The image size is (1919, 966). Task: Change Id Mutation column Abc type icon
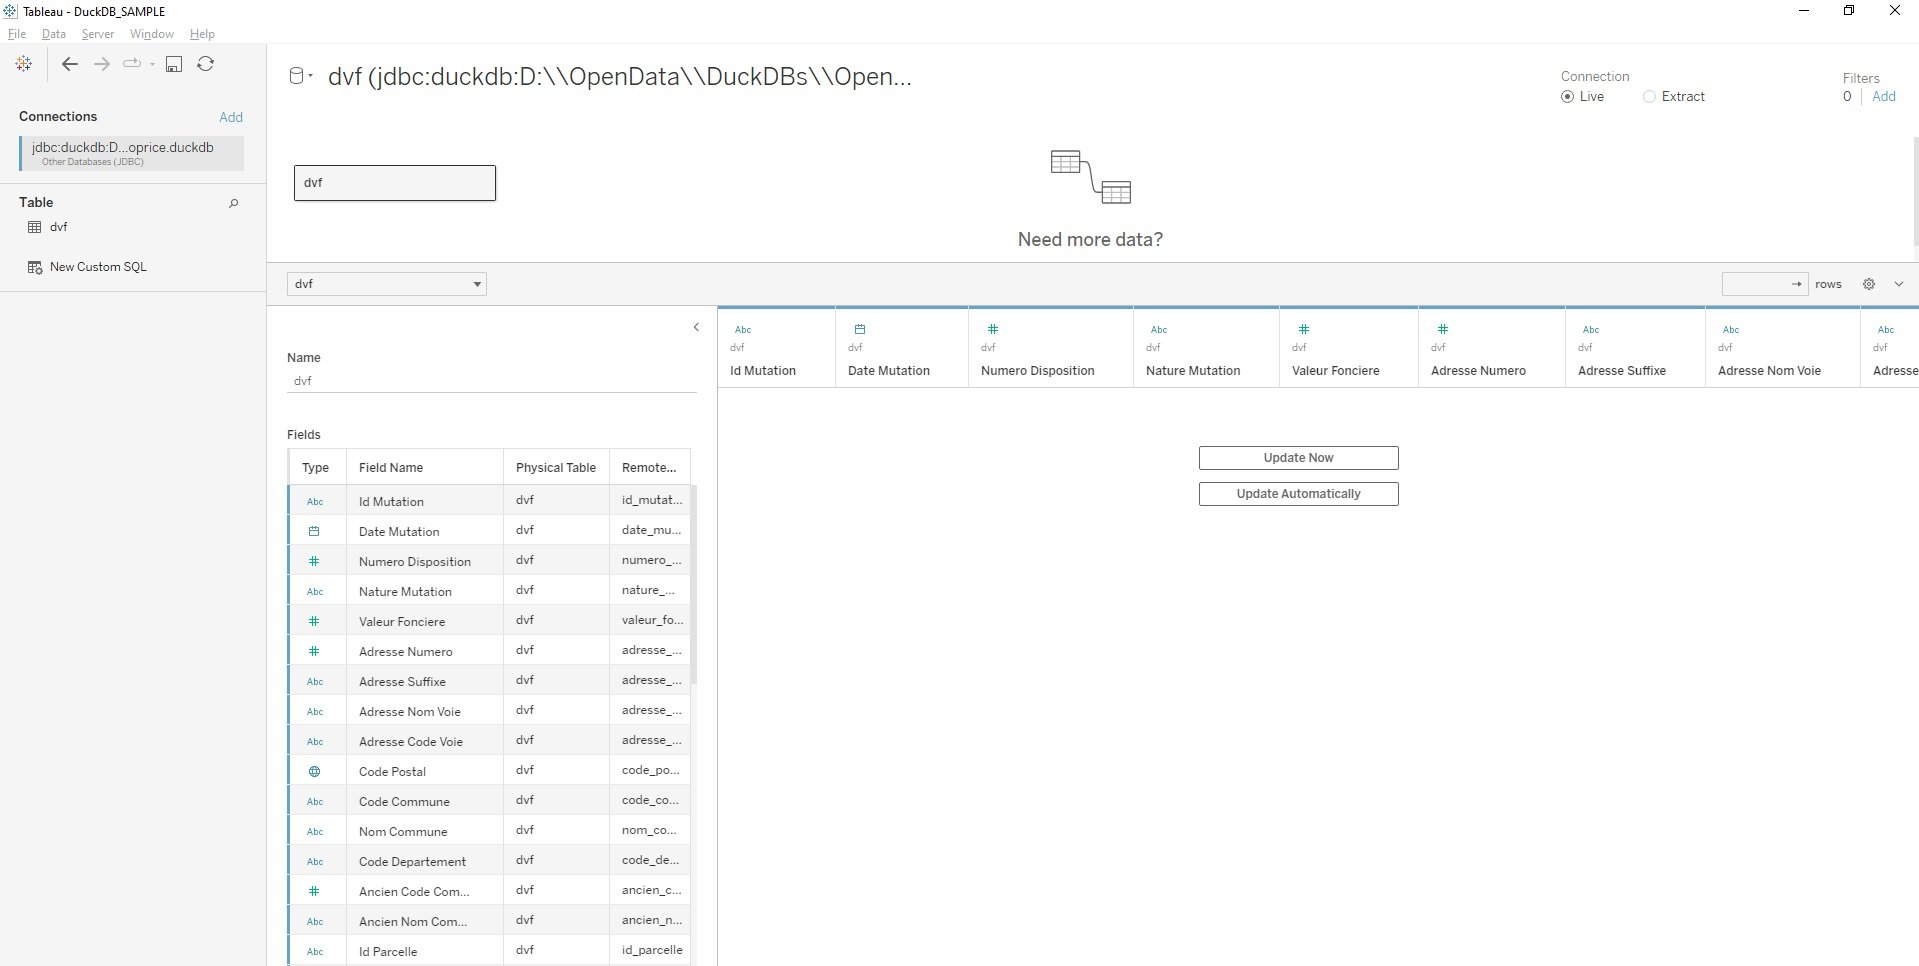pos(743,329)
